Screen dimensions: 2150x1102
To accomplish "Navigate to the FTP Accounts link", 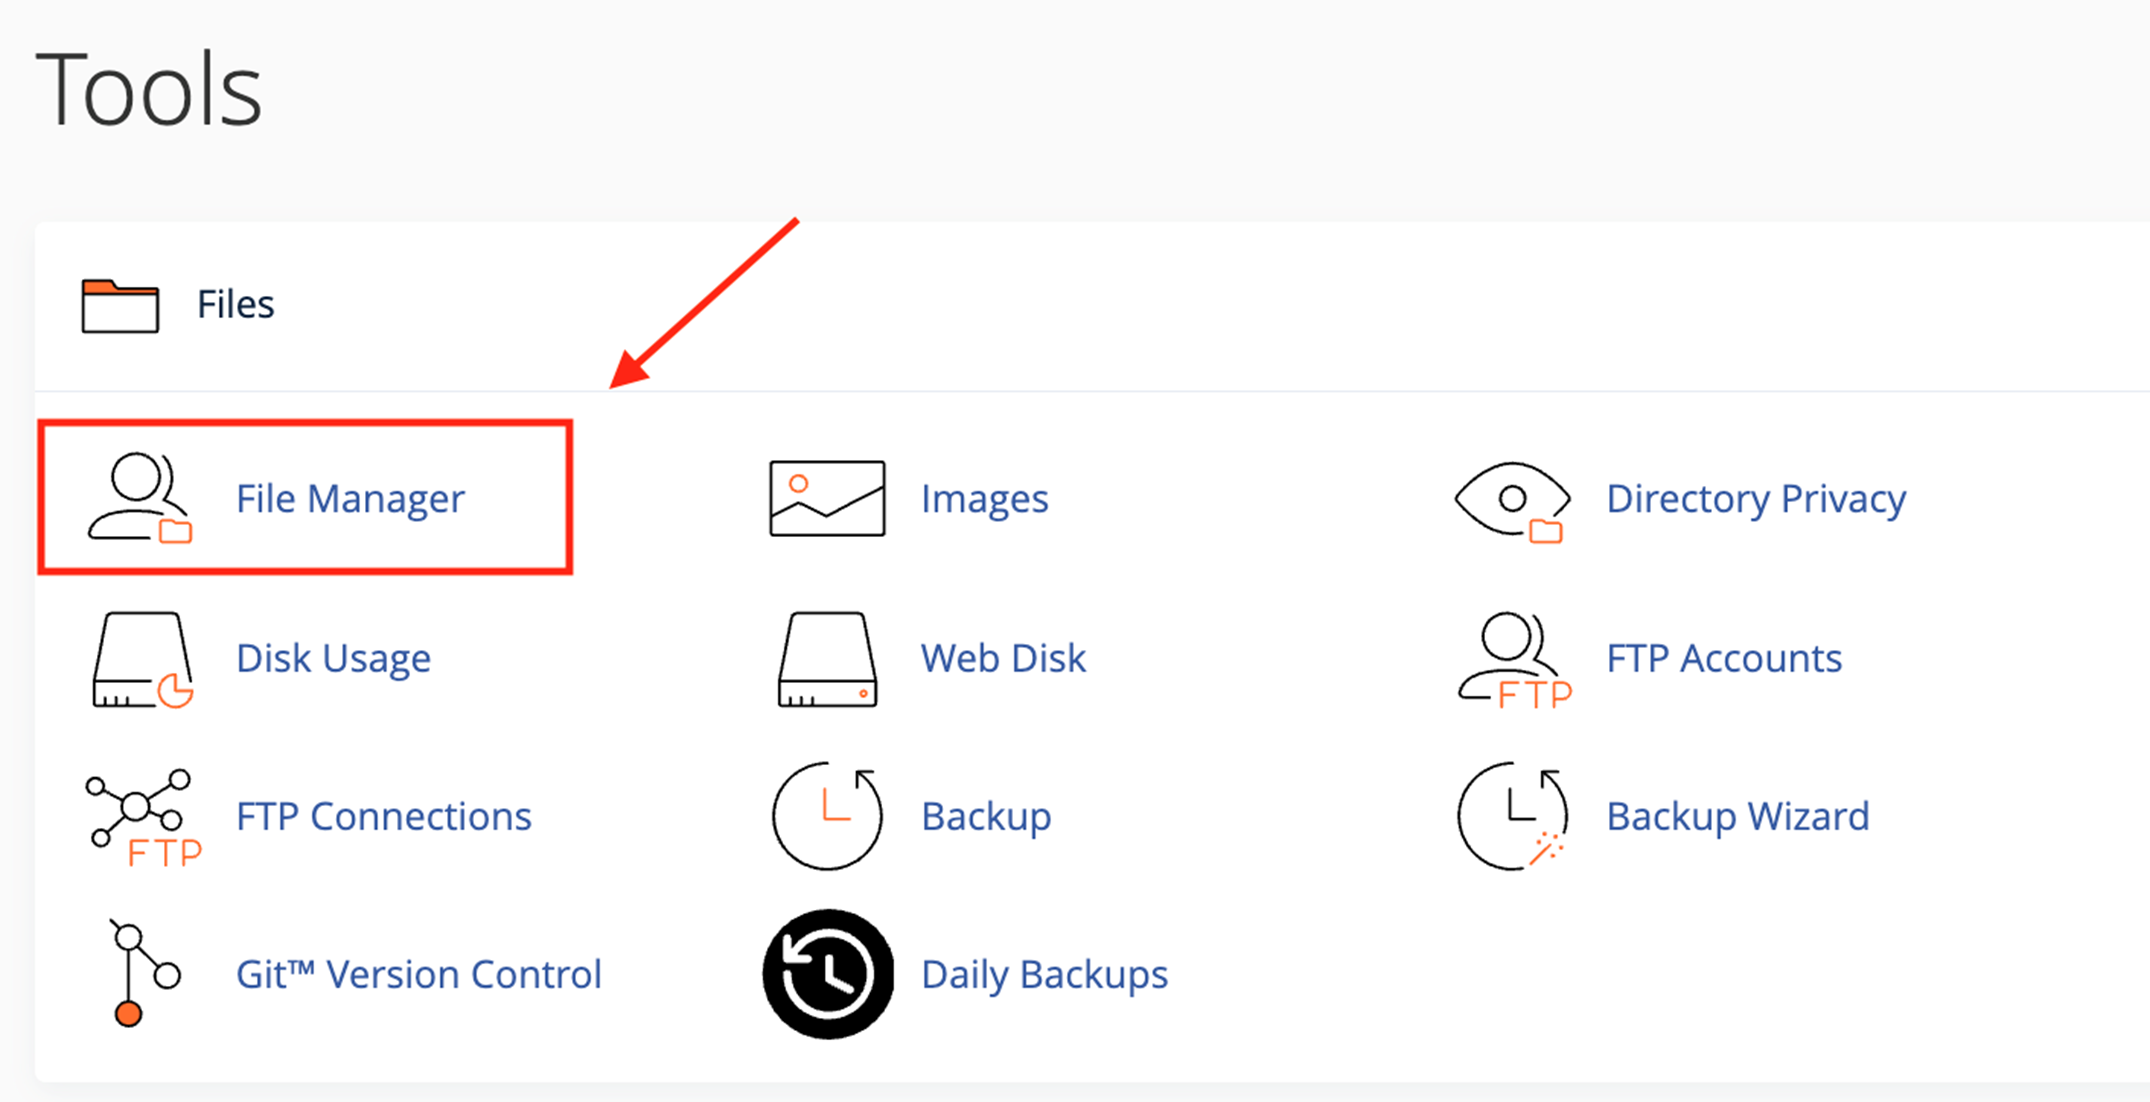I will coord(1724,658).
